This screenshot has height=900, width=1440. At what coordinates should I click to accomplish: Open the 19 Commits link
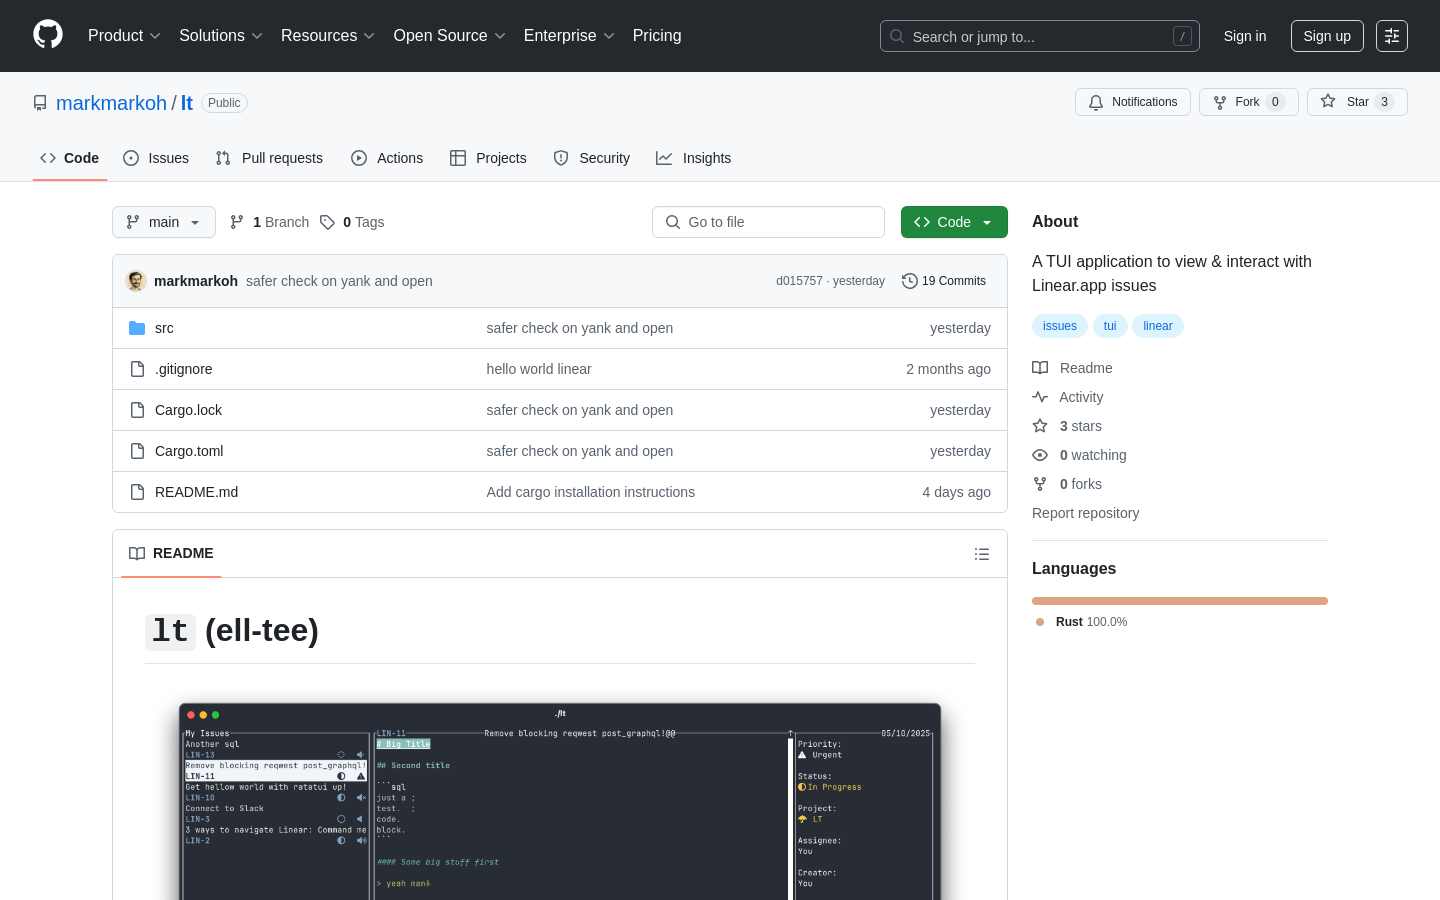[944, 281]
